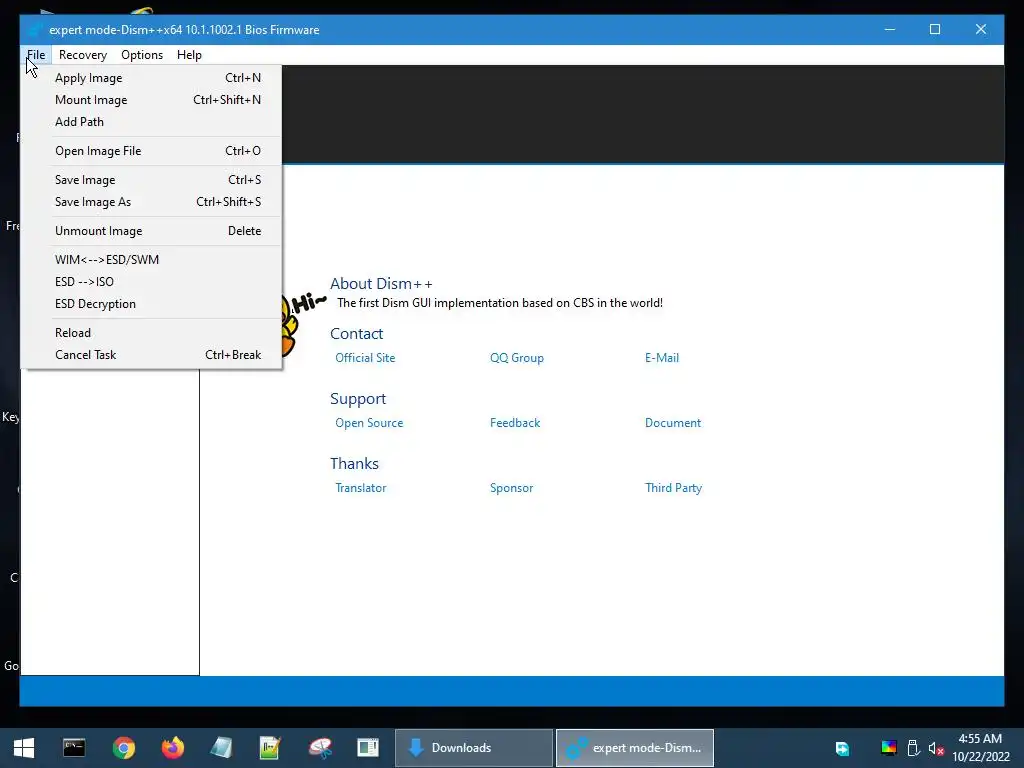Choose WIM<-->ESD/SWM conversion
Screen dimensions: 1024x768
pyautogui.click(x=152, y=259)
